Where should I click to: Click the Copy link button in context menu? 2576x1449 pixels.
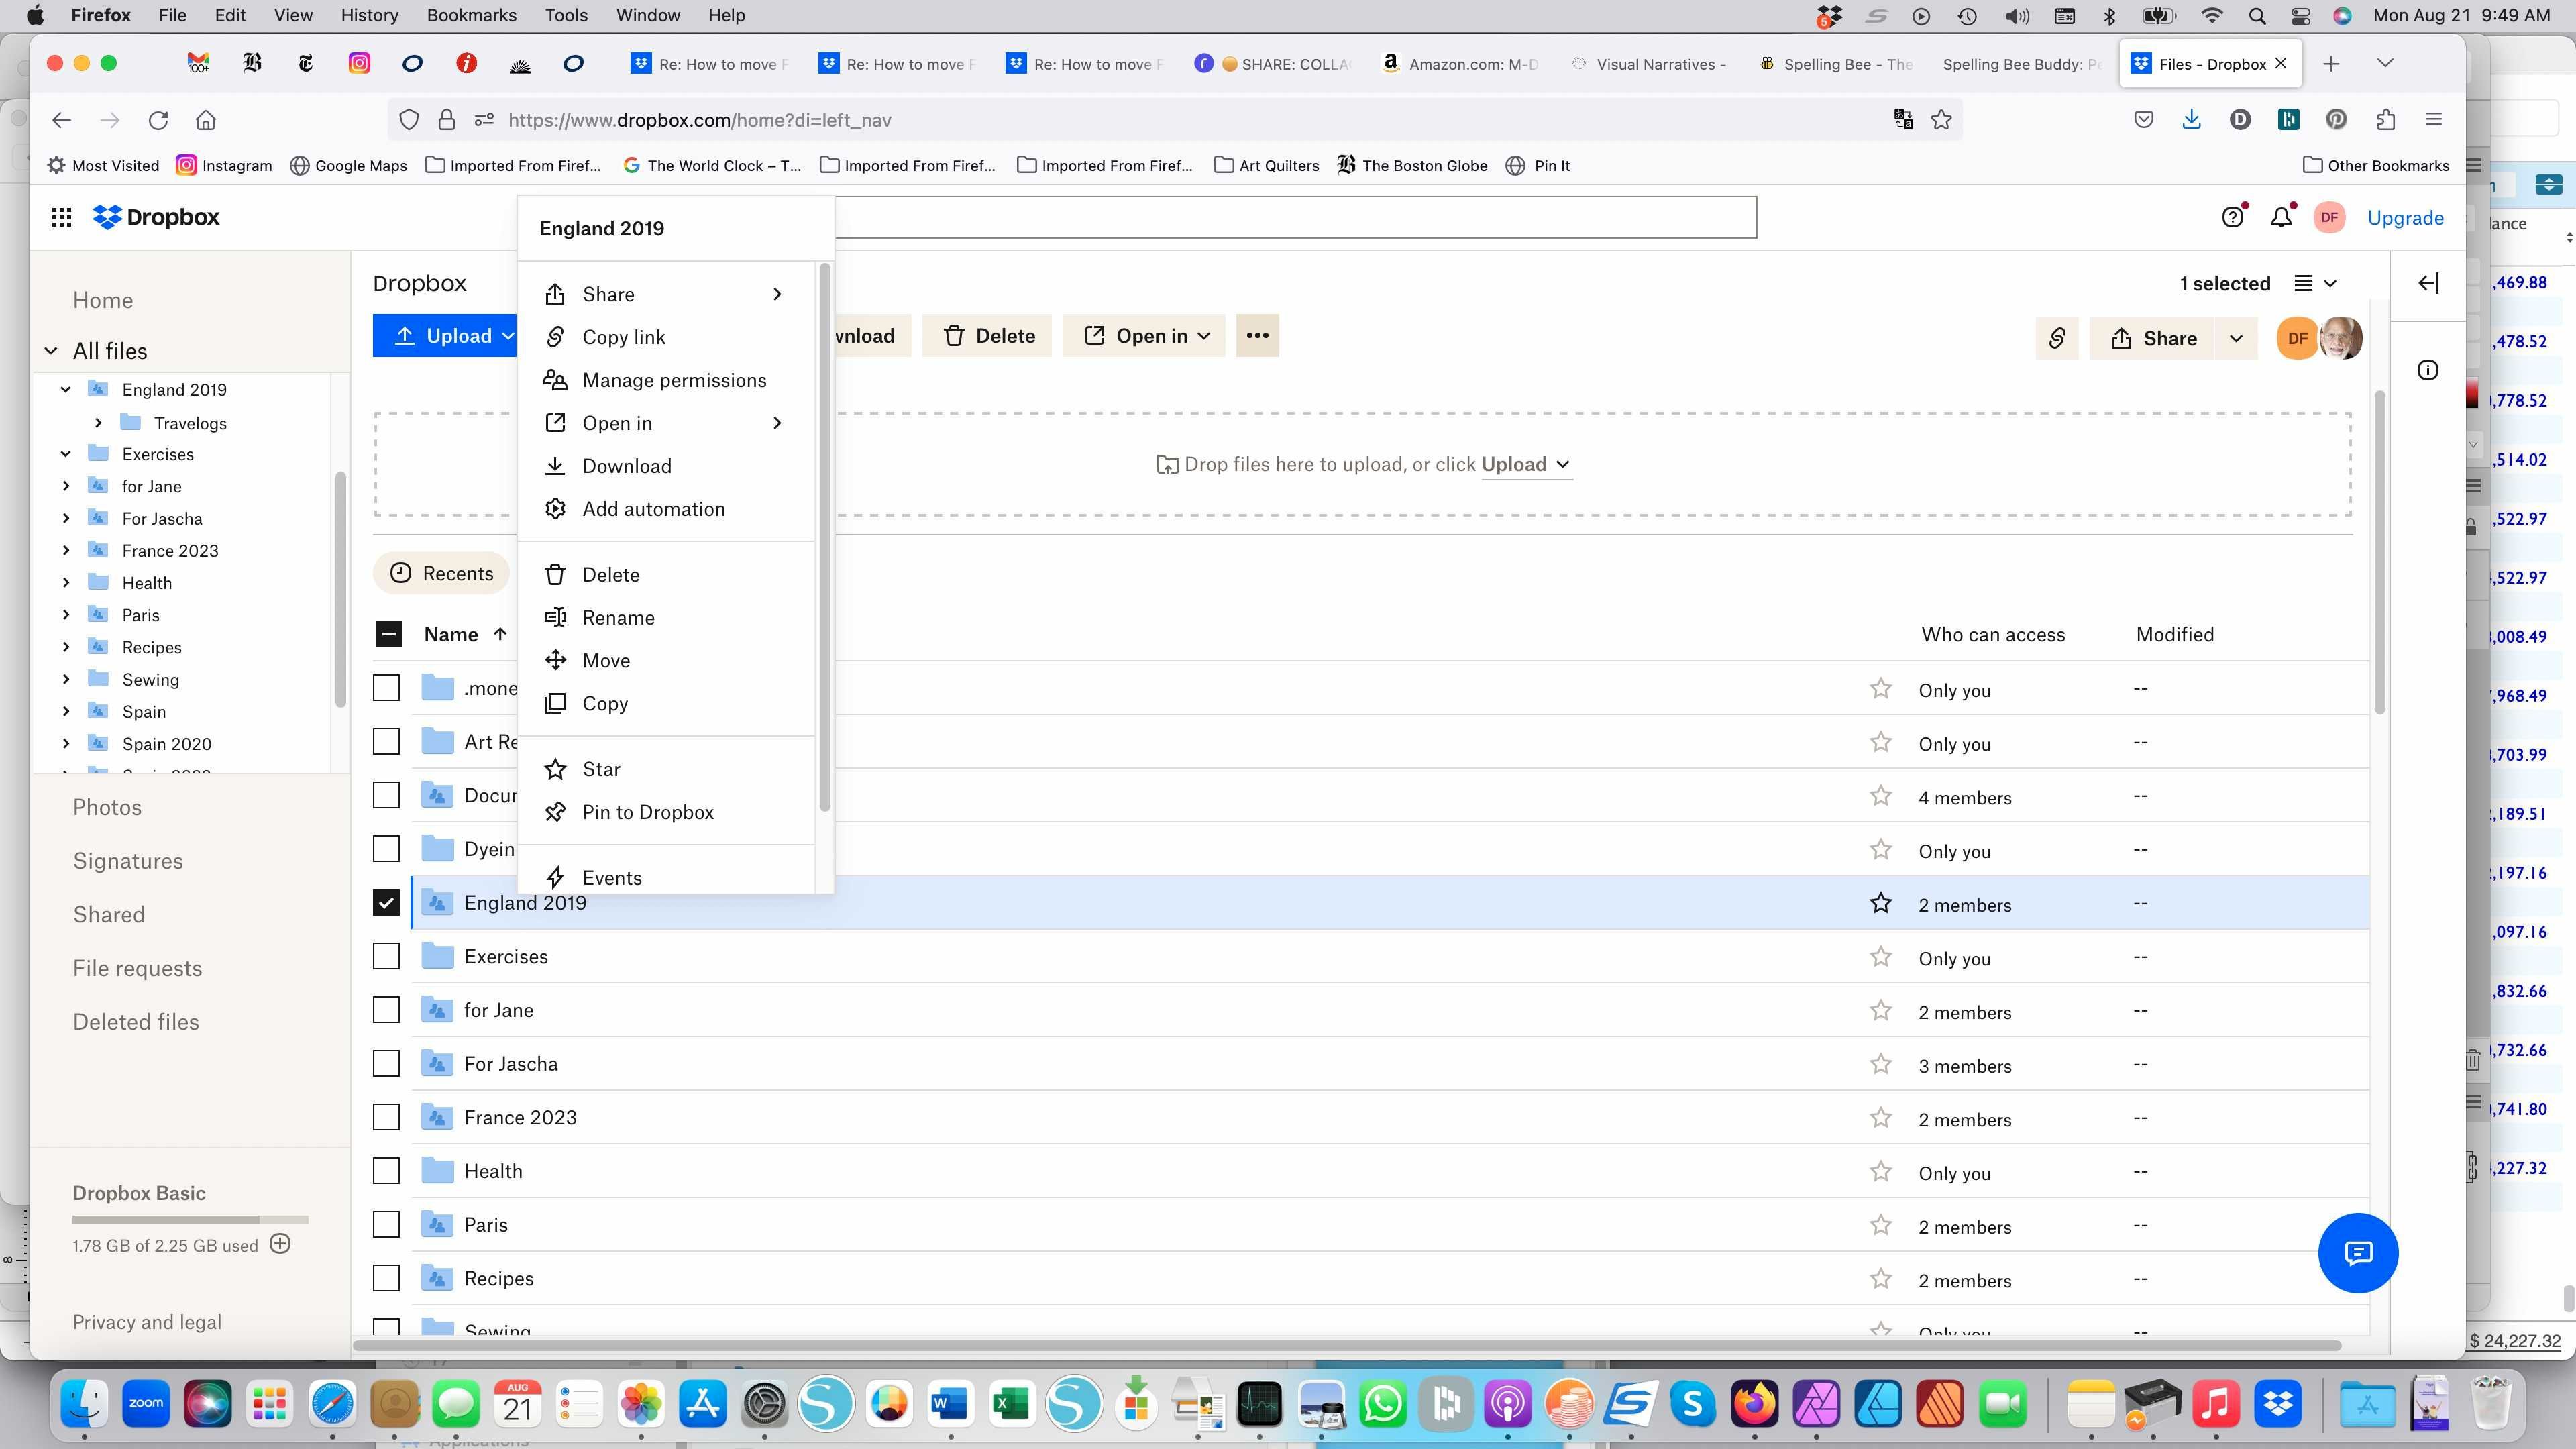tap(625, 336)
